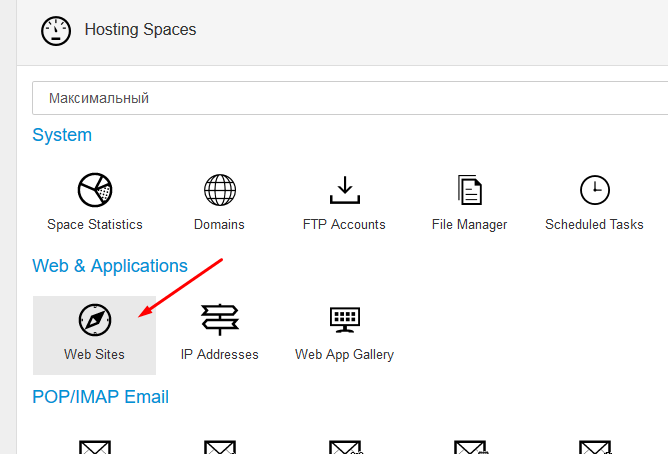Click the Space Statistics text label
Viewport: 668px width, 454px height.
pos(95,224)
